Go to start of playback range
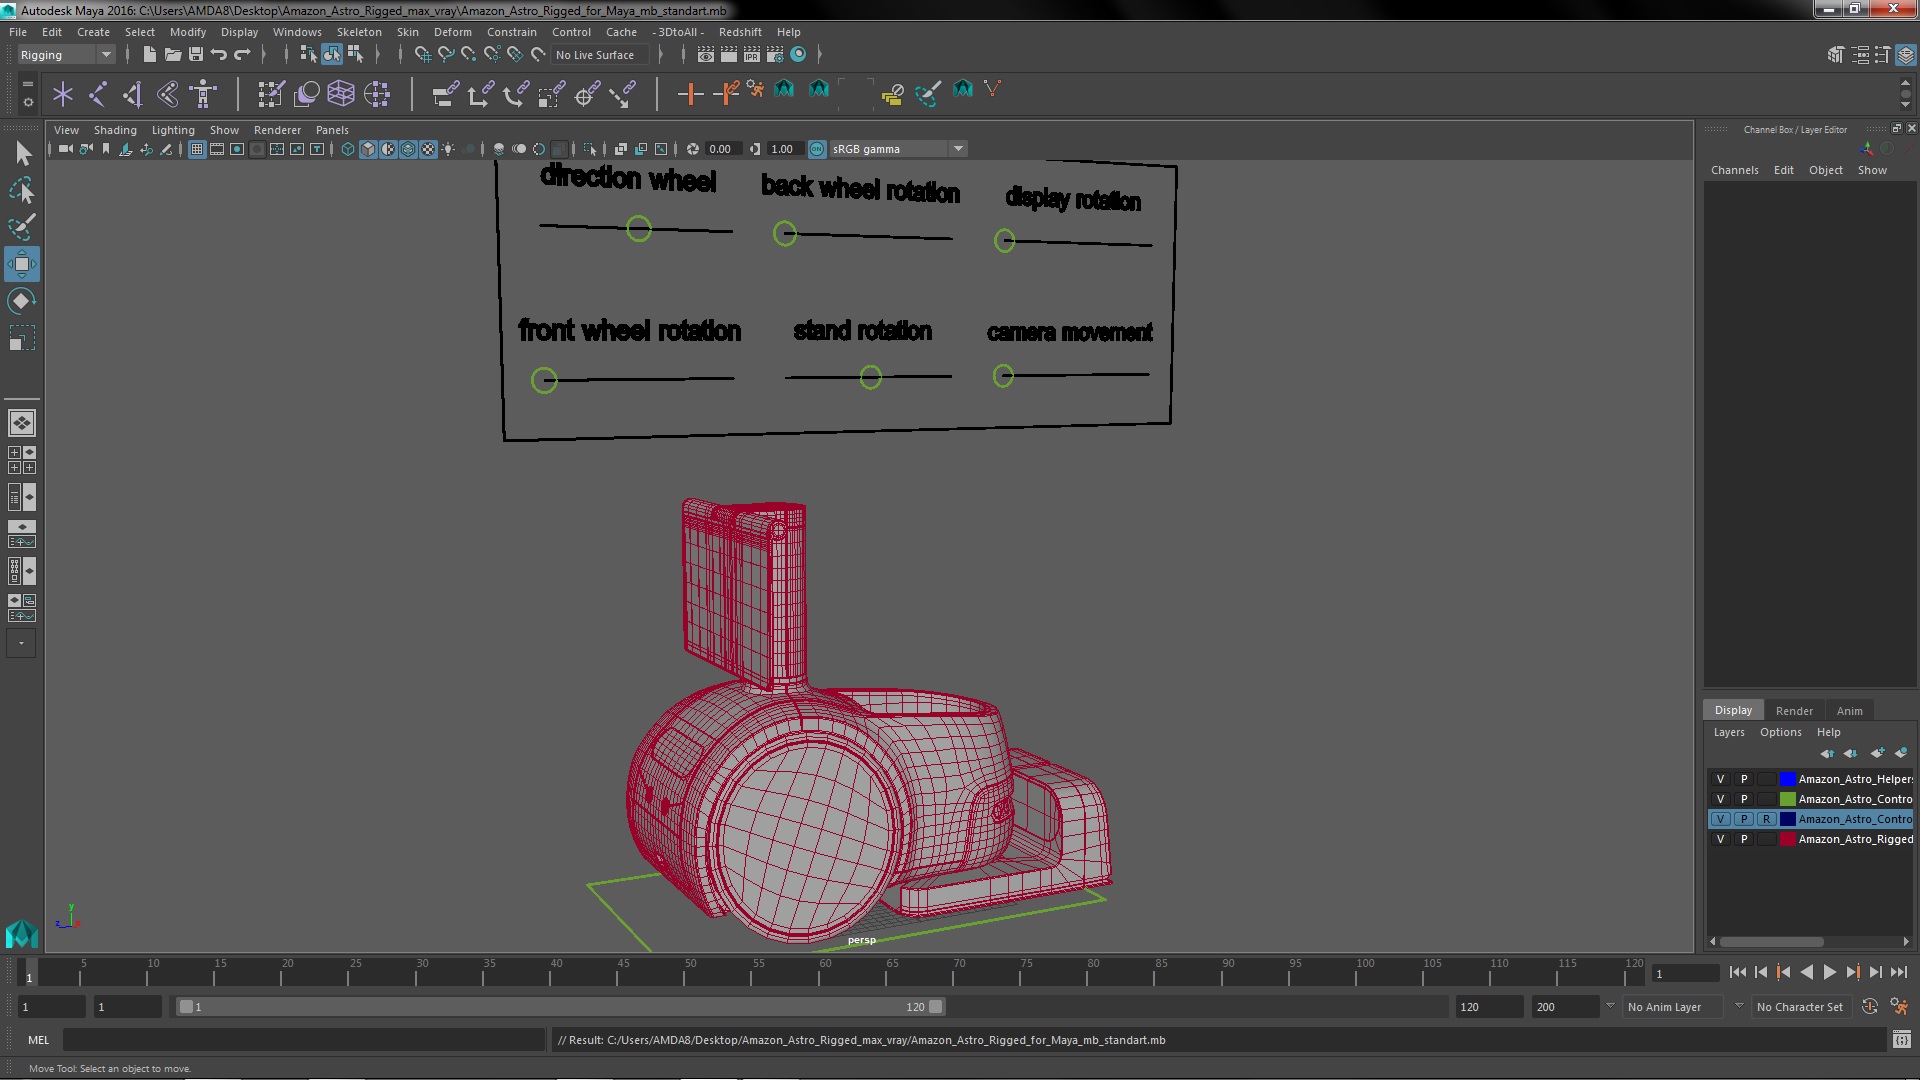This screenshot has height=1080, width=1920. (x=1737, y=972)
